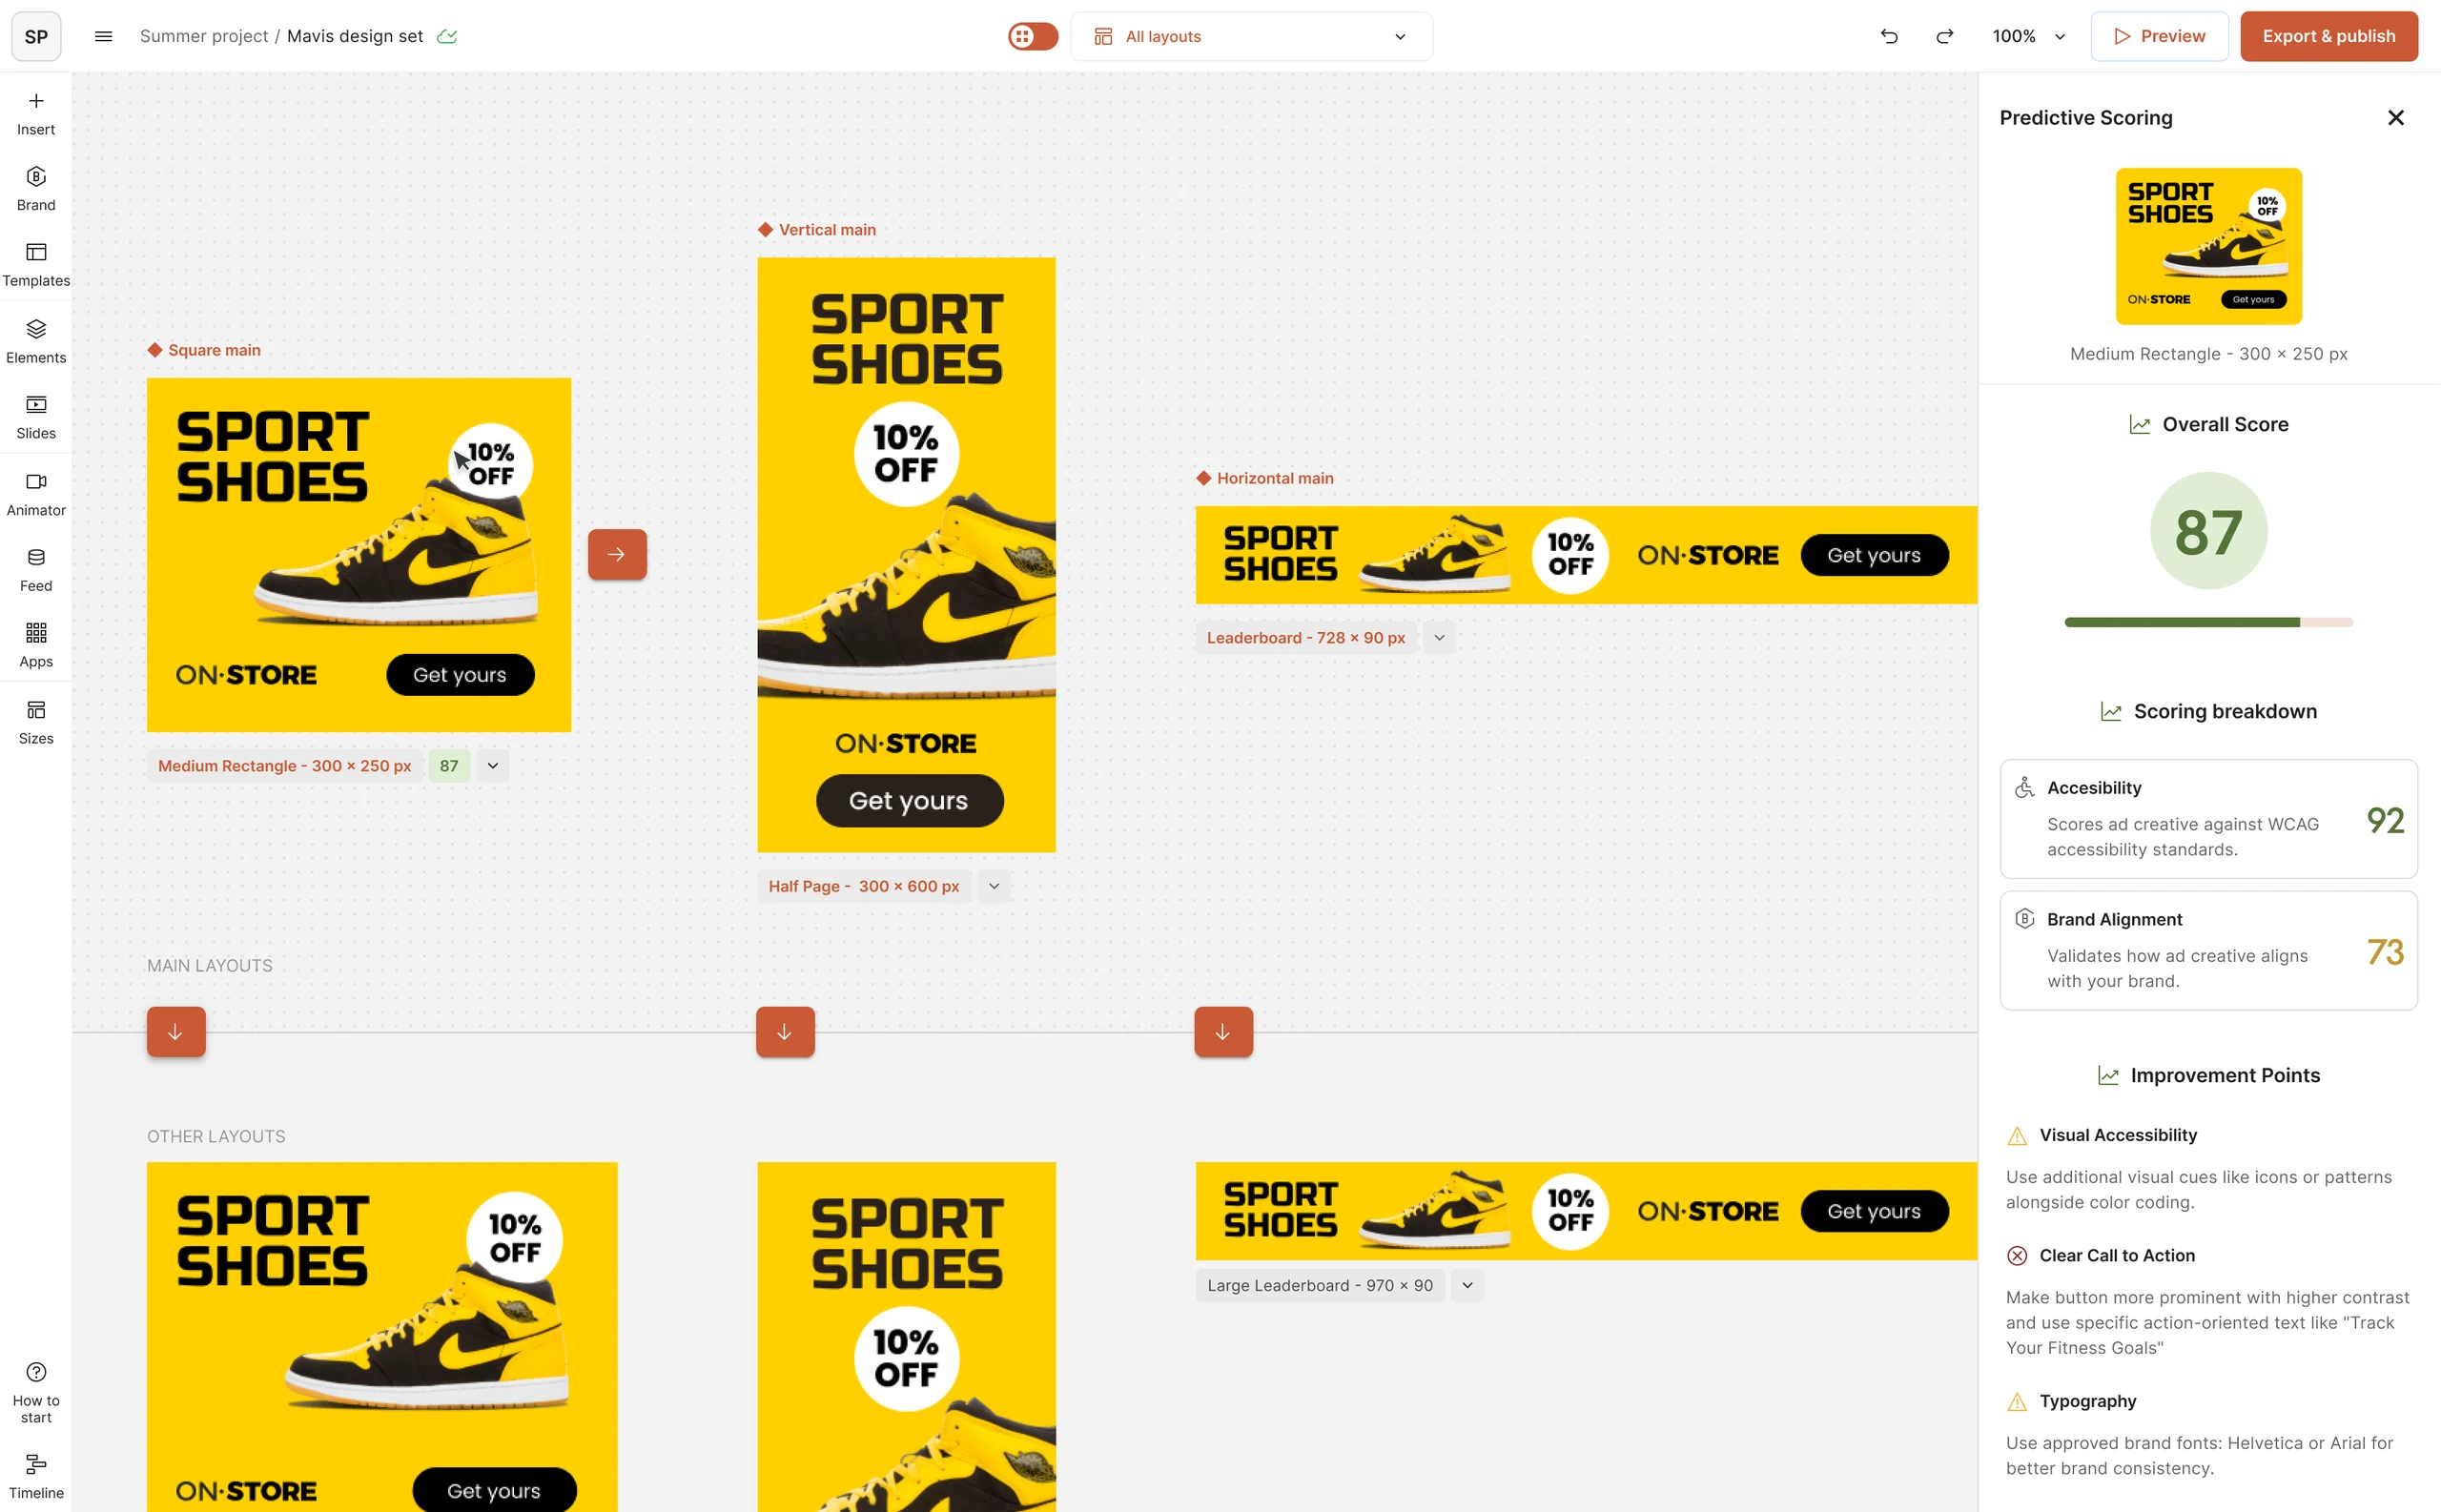The height and width of the screenshot is (1512, 2441).
Task: Open the hamburger menu
Action: click(x=103, y=36)
